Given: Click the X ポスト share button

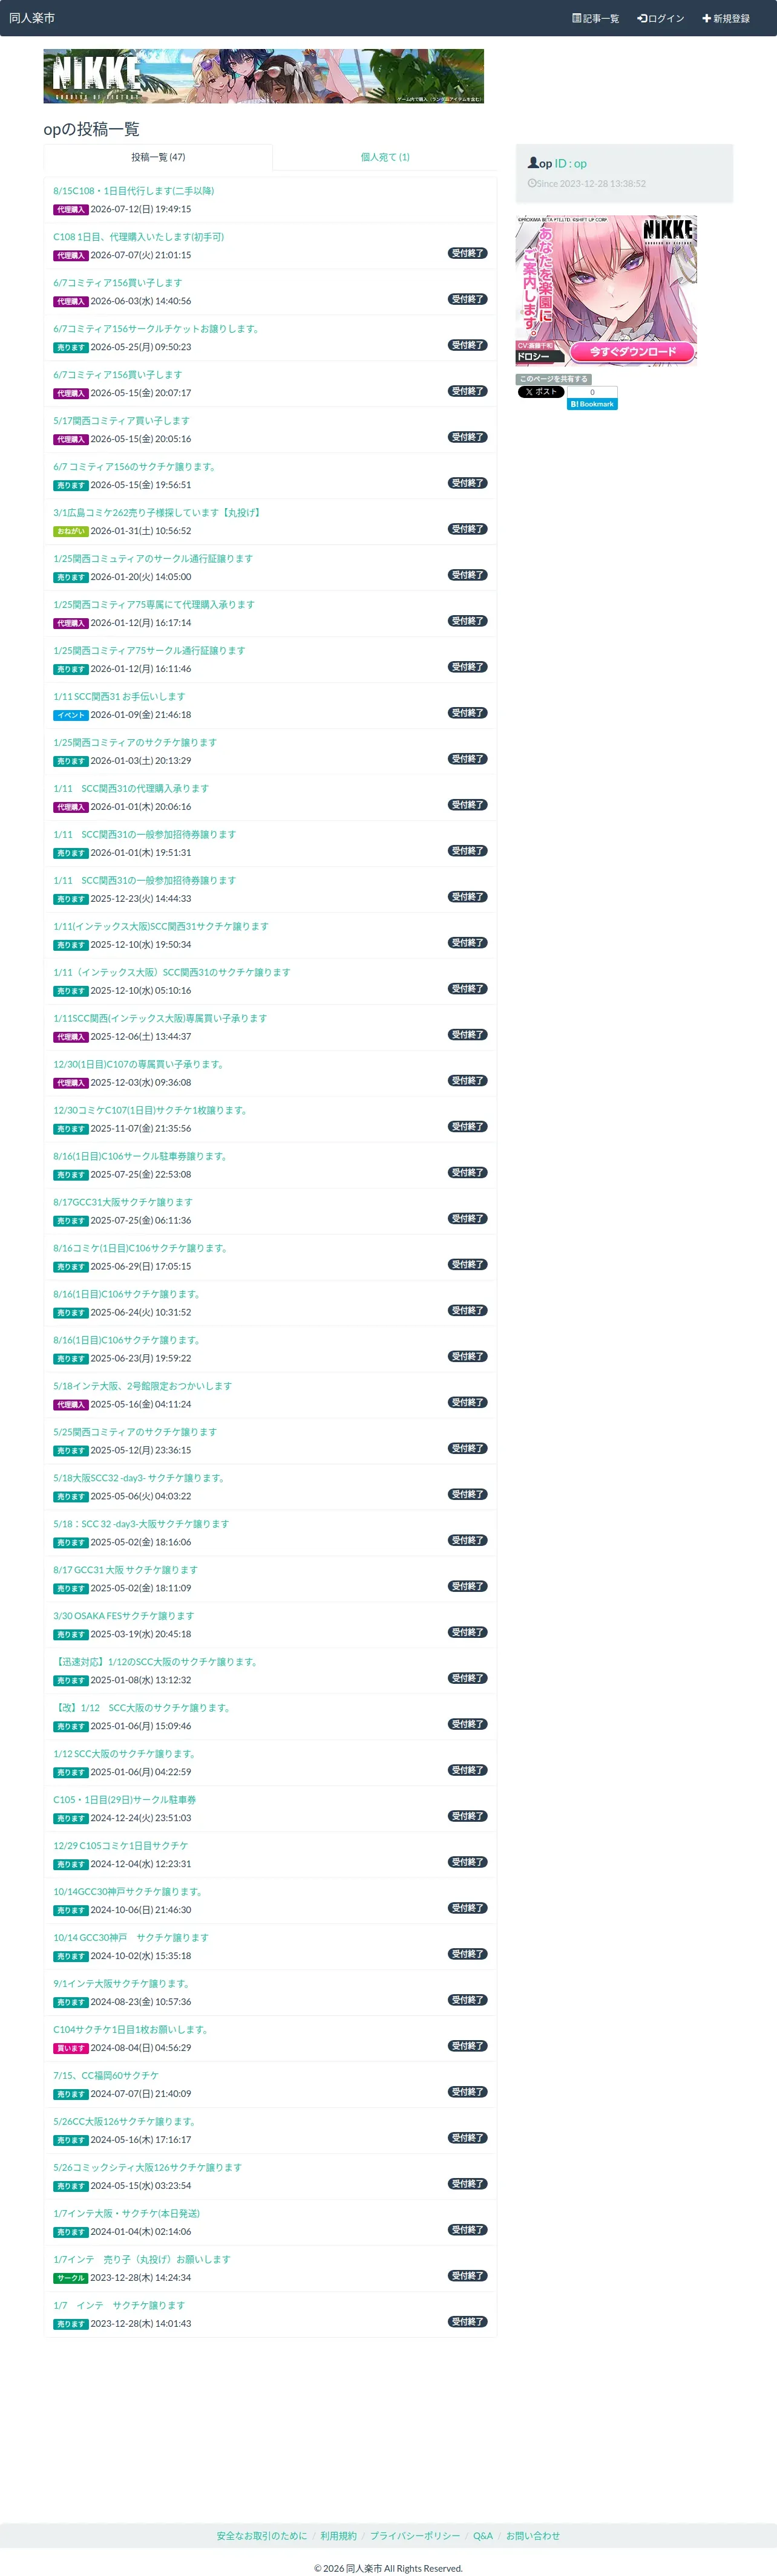Looking at the screenshot, I should coord(541,392).
